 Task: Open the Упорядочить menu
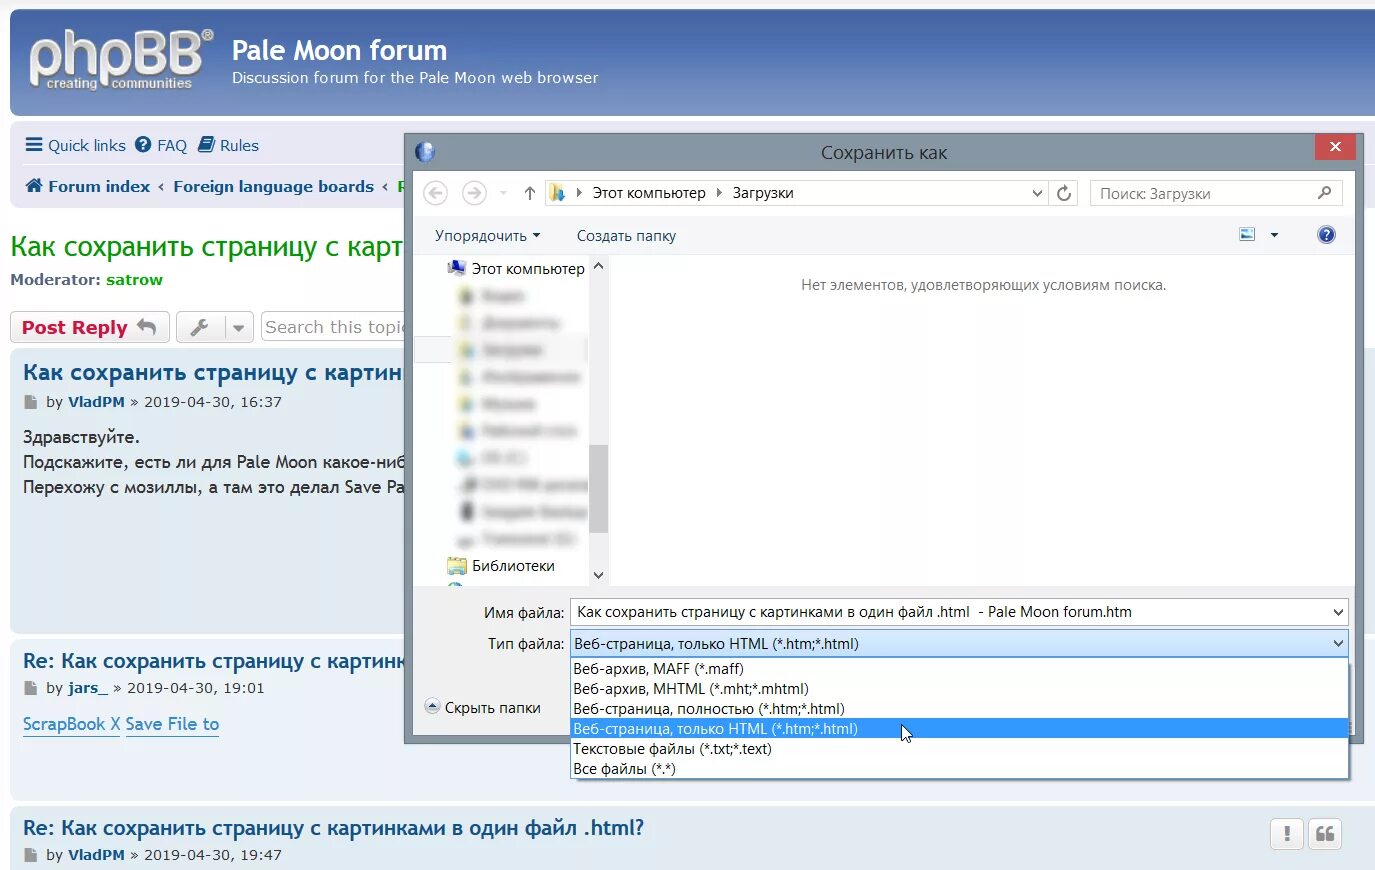point(487,236)
